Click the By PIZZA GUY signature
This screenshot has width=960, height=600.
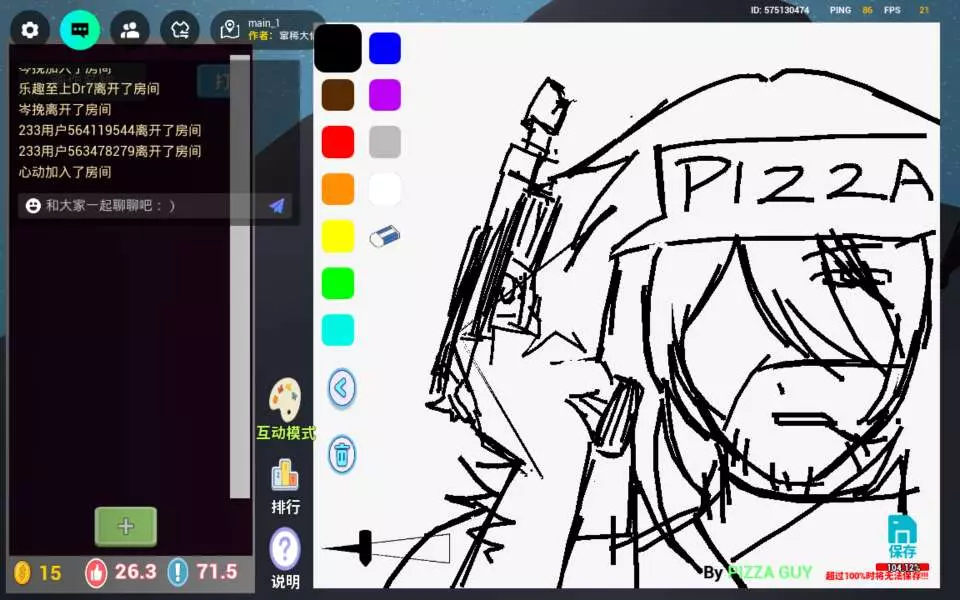click(x=757, y=573)
